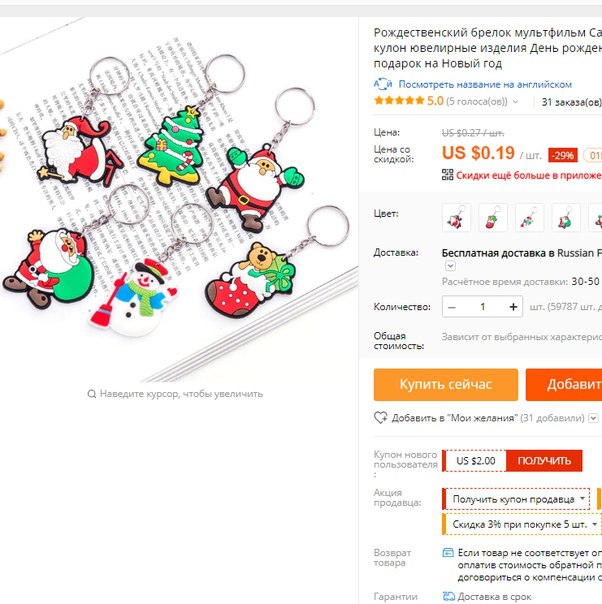The height and width of the screenshot is (604, 602).
Task: Click the heart icon to add to wishlist
Action: tap(381, 418)
